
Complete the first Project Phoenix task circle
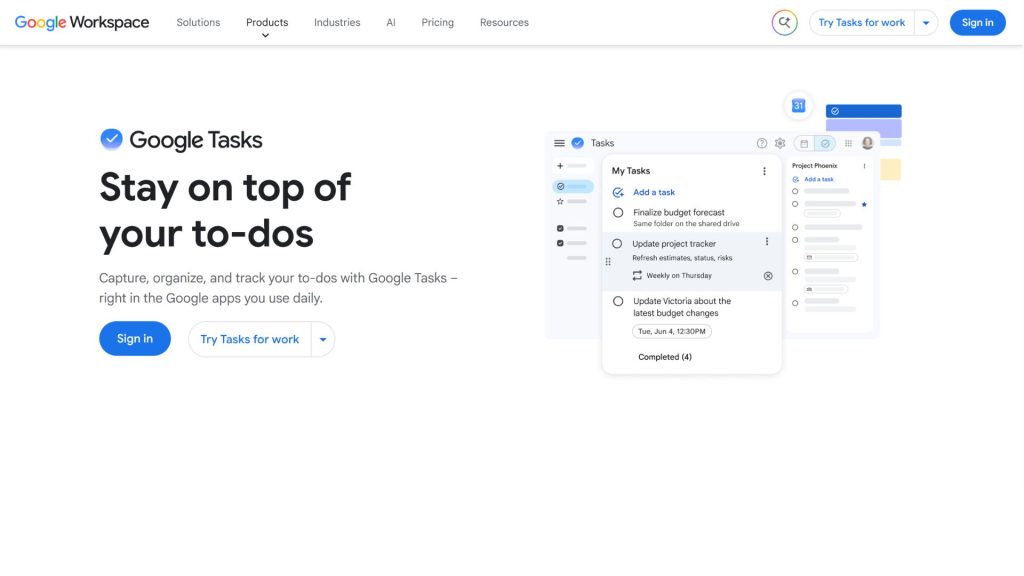coord(795,191)
